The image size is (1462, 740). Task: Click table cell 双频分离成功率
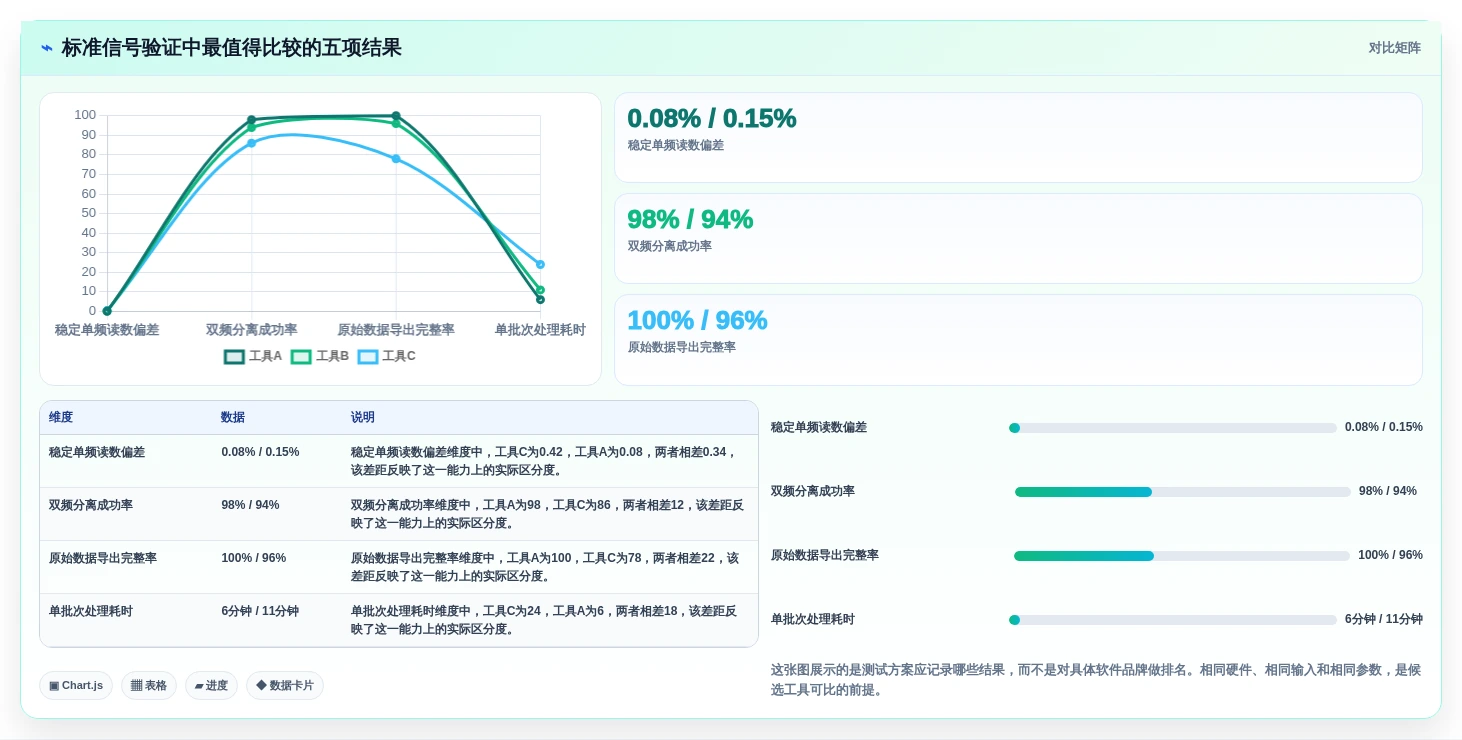[91, 505]
